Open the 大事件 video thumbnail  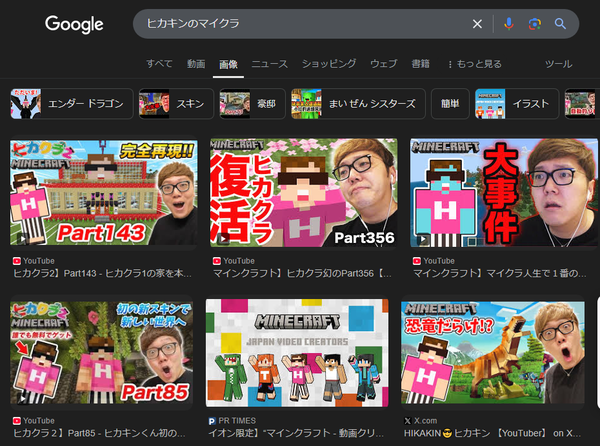504,192
